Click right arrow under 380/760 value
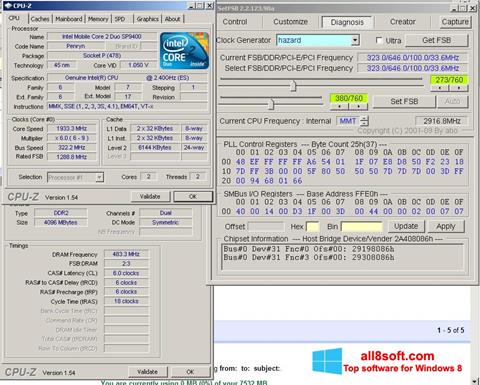480x385 pixels. 358,106
